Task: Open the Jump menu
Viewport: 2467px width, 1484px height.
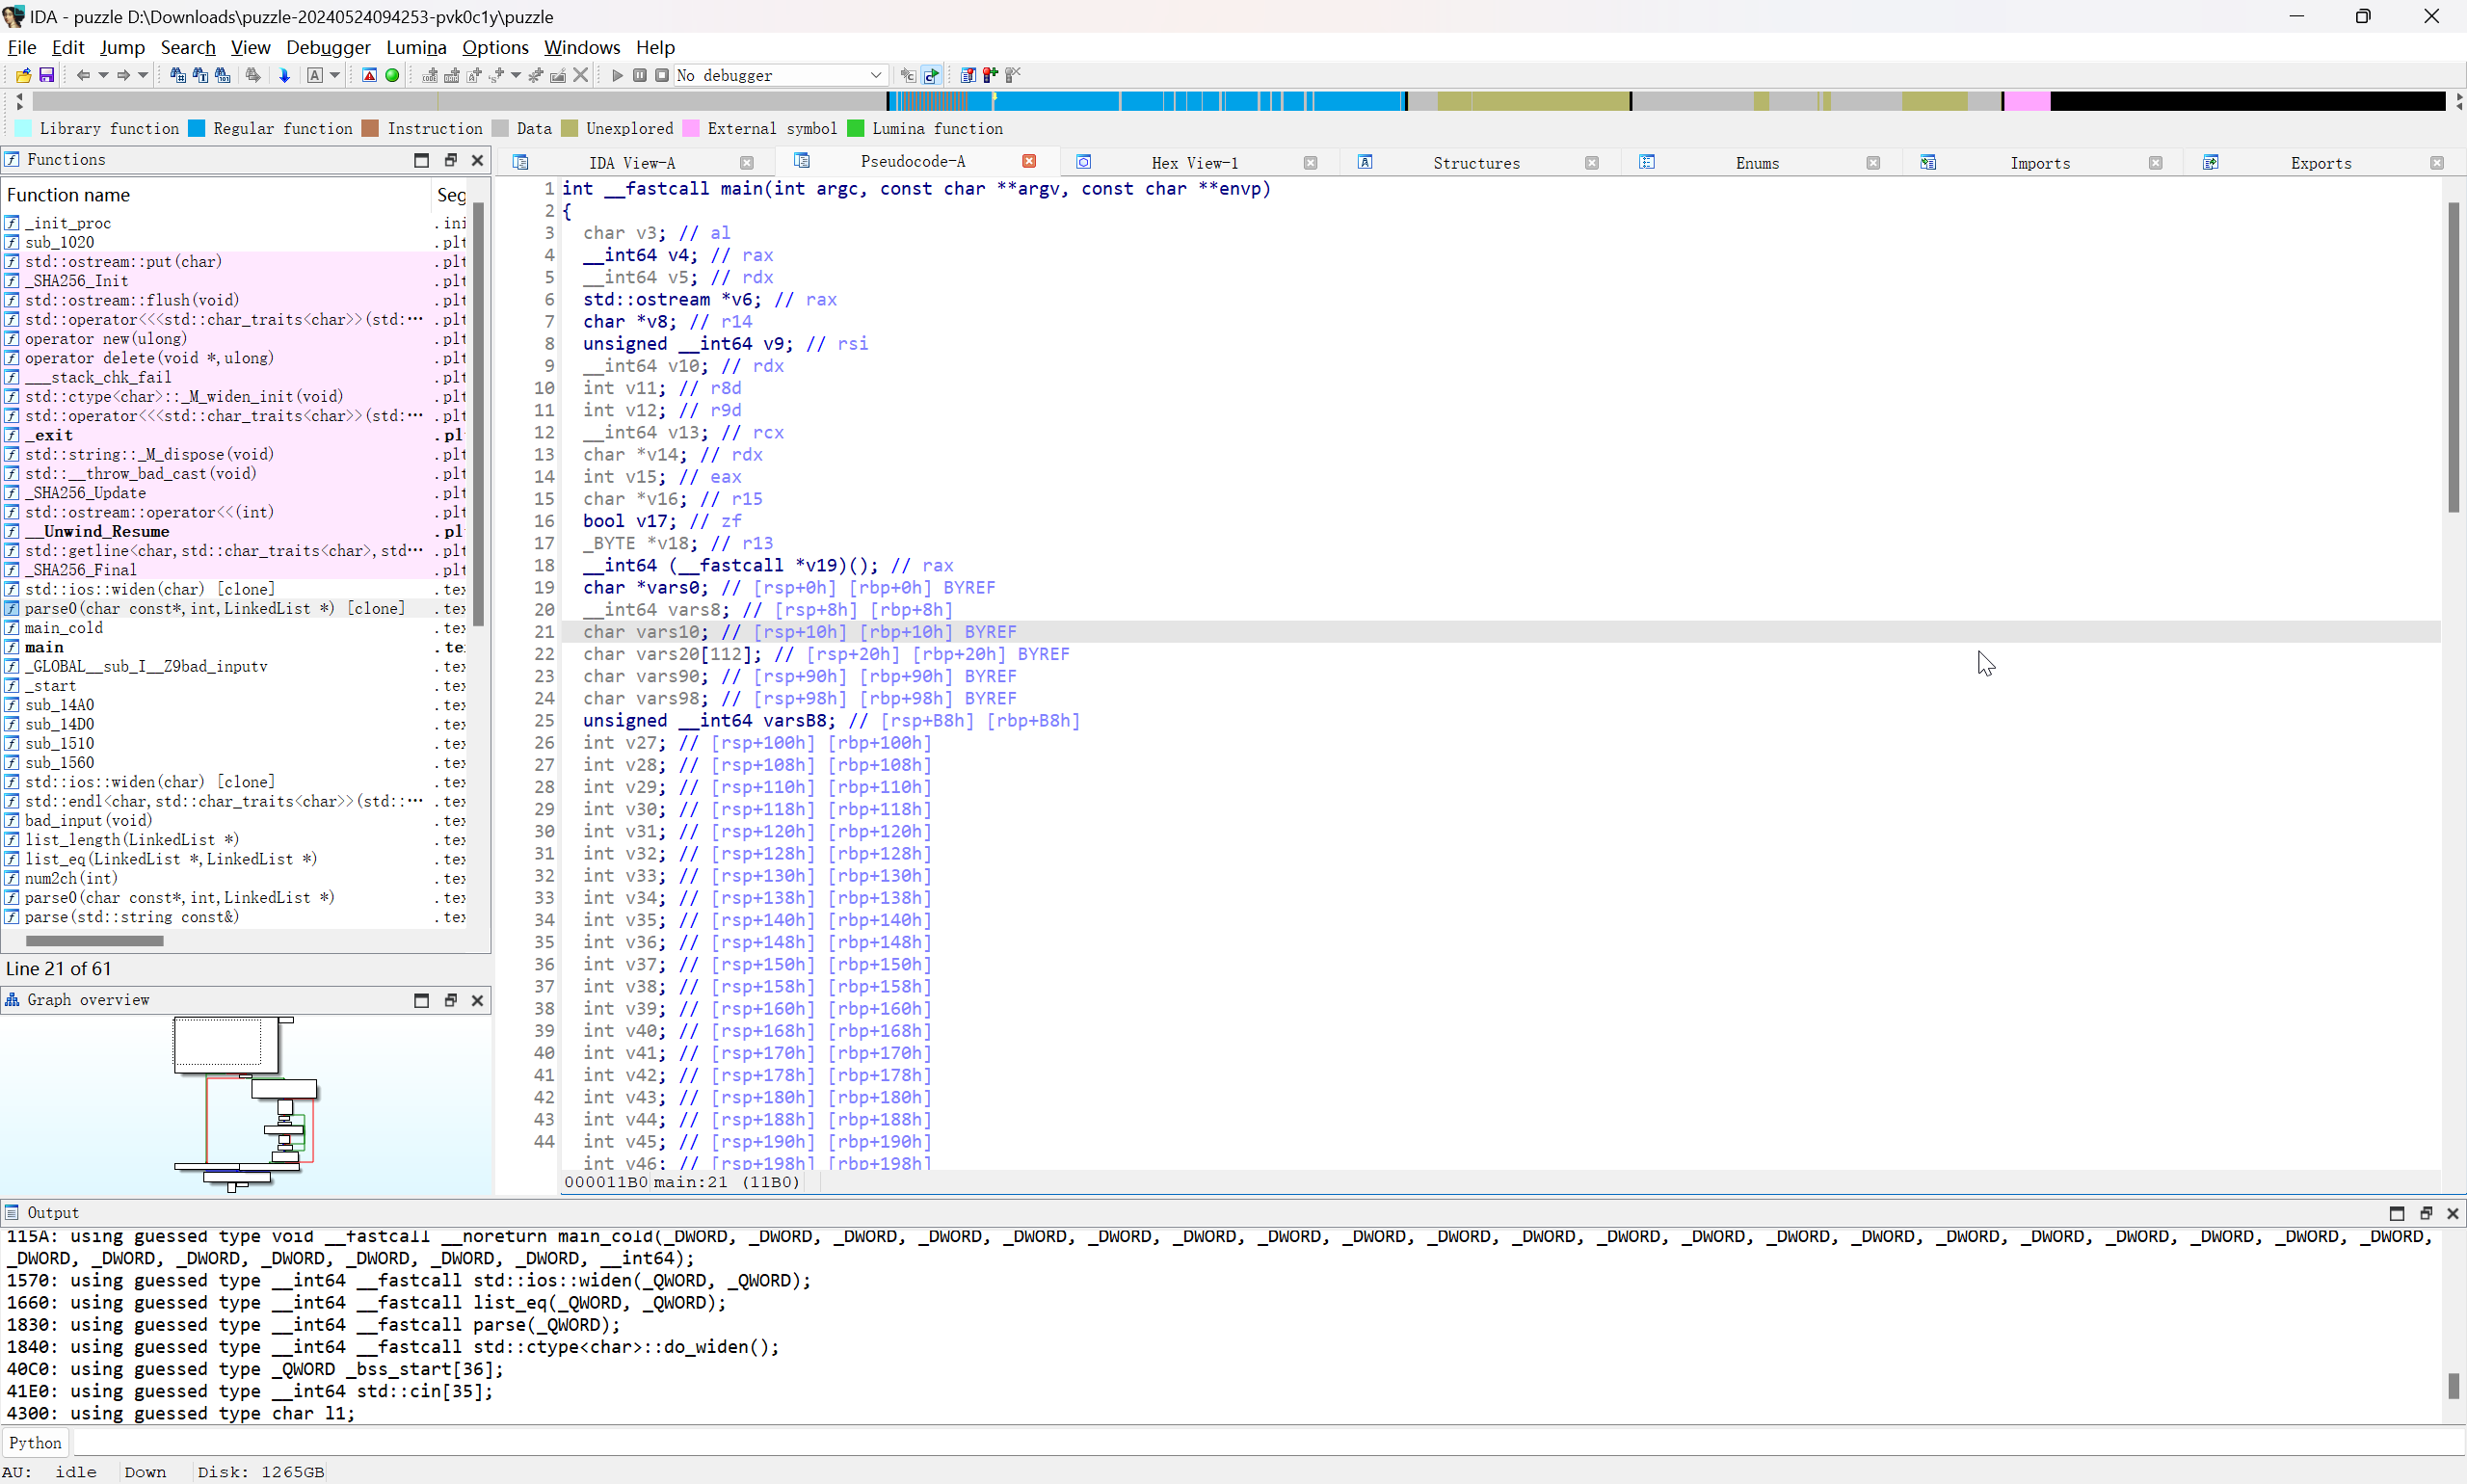Action: tap(122, 47)
